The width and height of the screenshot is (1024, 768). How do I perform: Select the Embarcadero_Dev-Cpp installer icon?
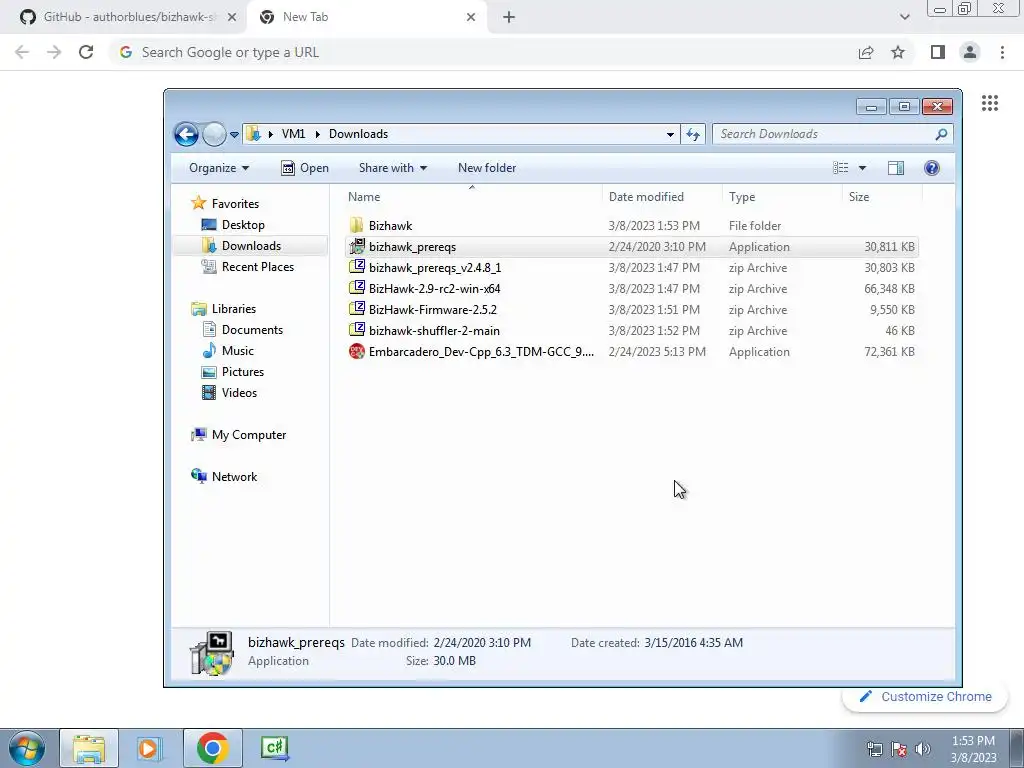pyautogui.click(x=357, y=351)
